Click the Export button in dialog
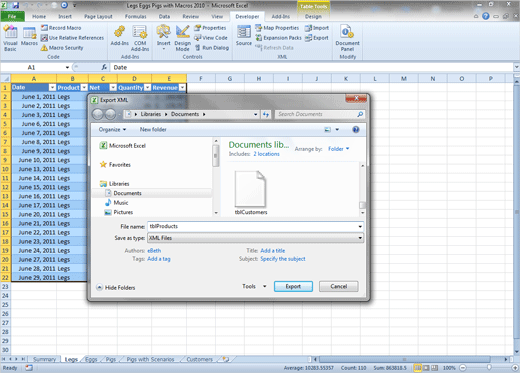Viewport: 520px width, 373px height. tap(293, 286)
